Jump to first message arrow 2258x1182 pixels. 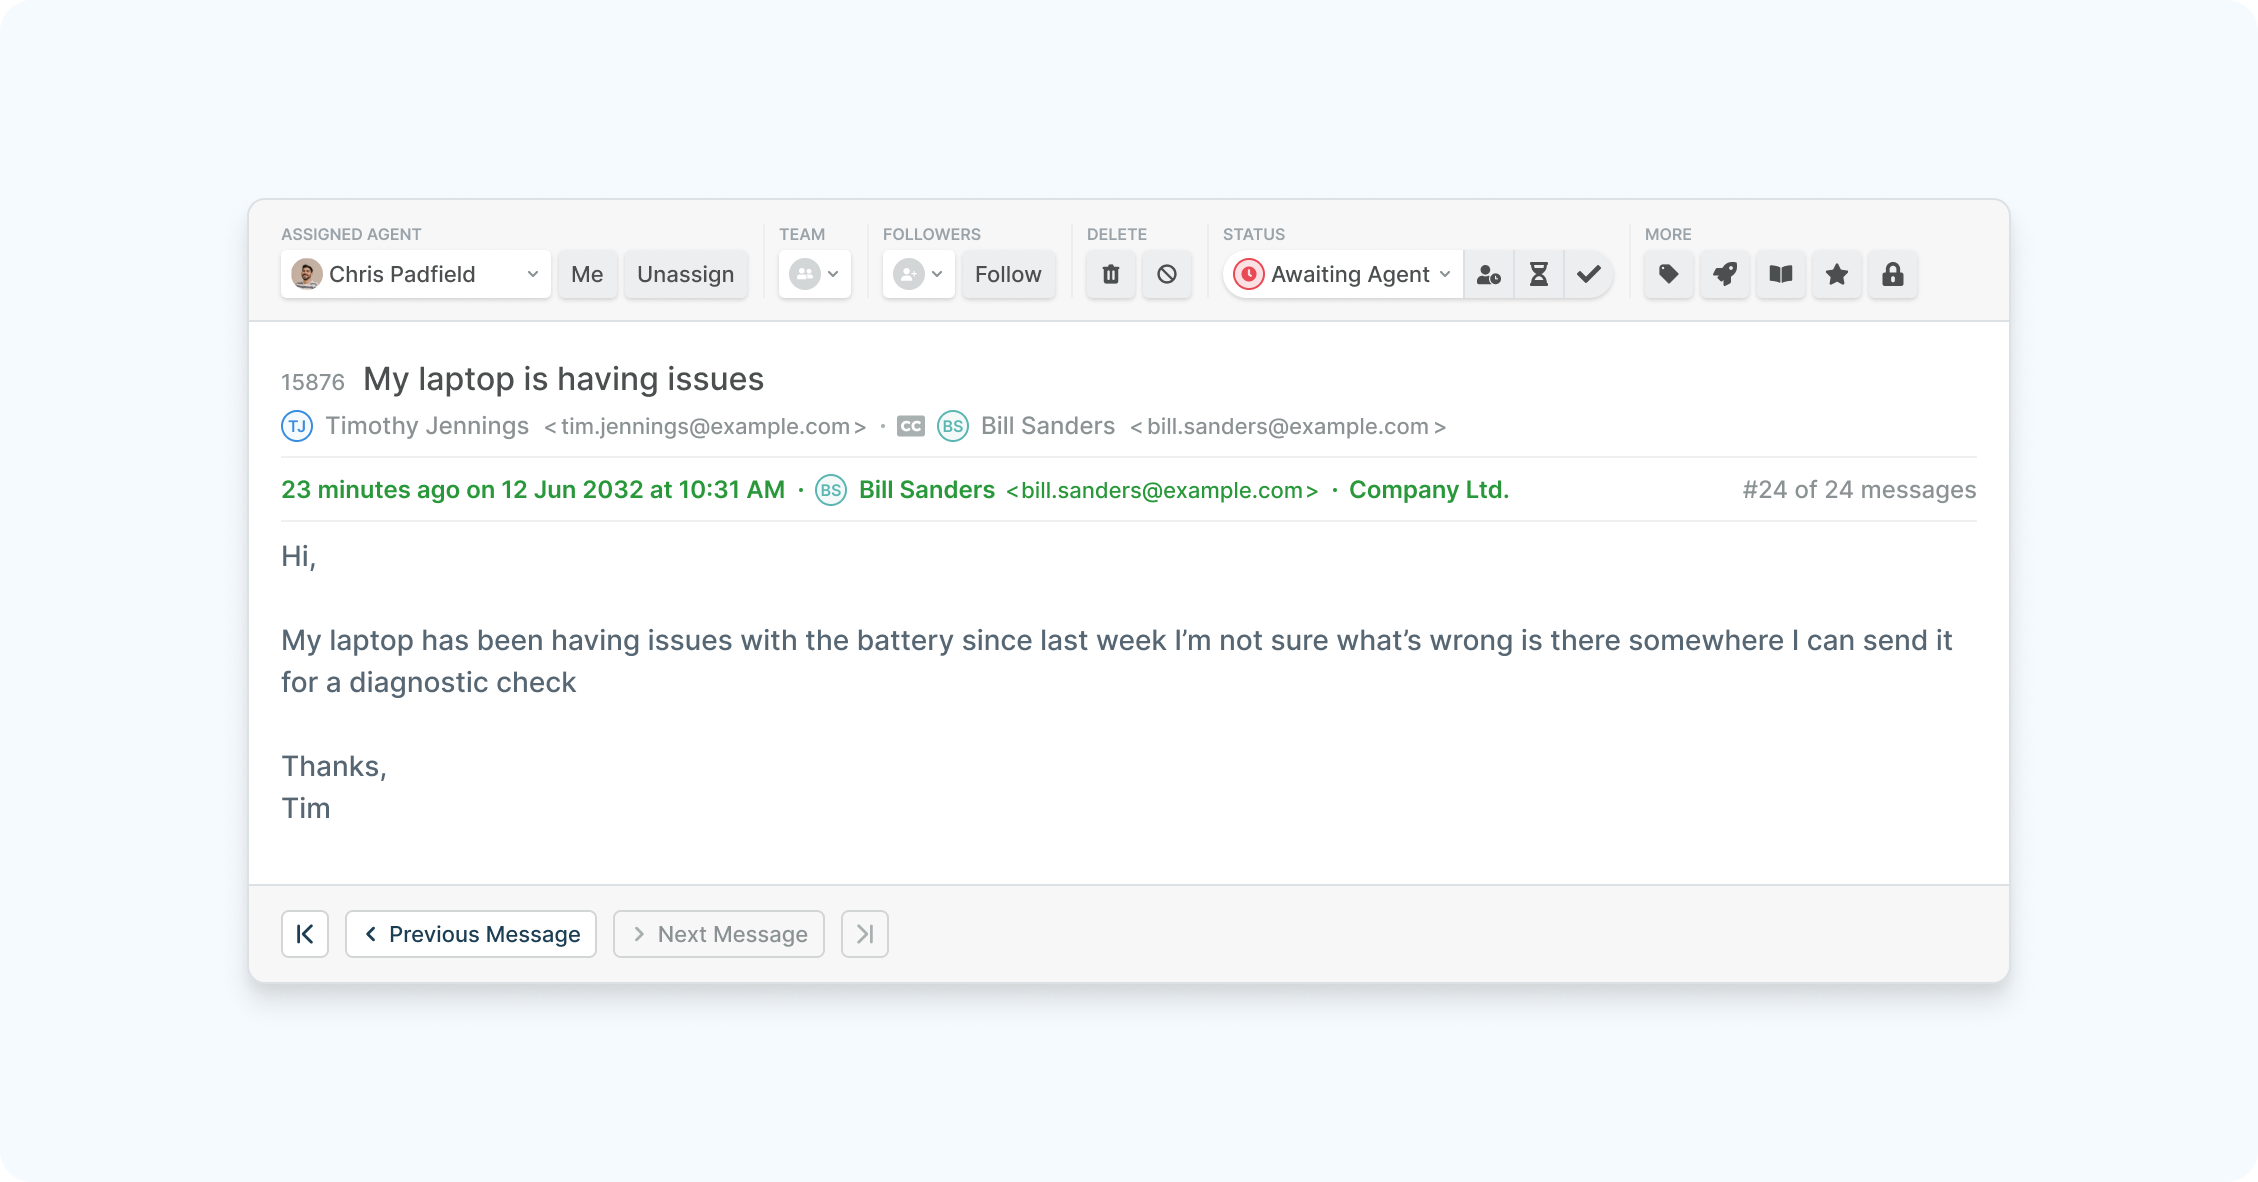click(x=305, y=934)
